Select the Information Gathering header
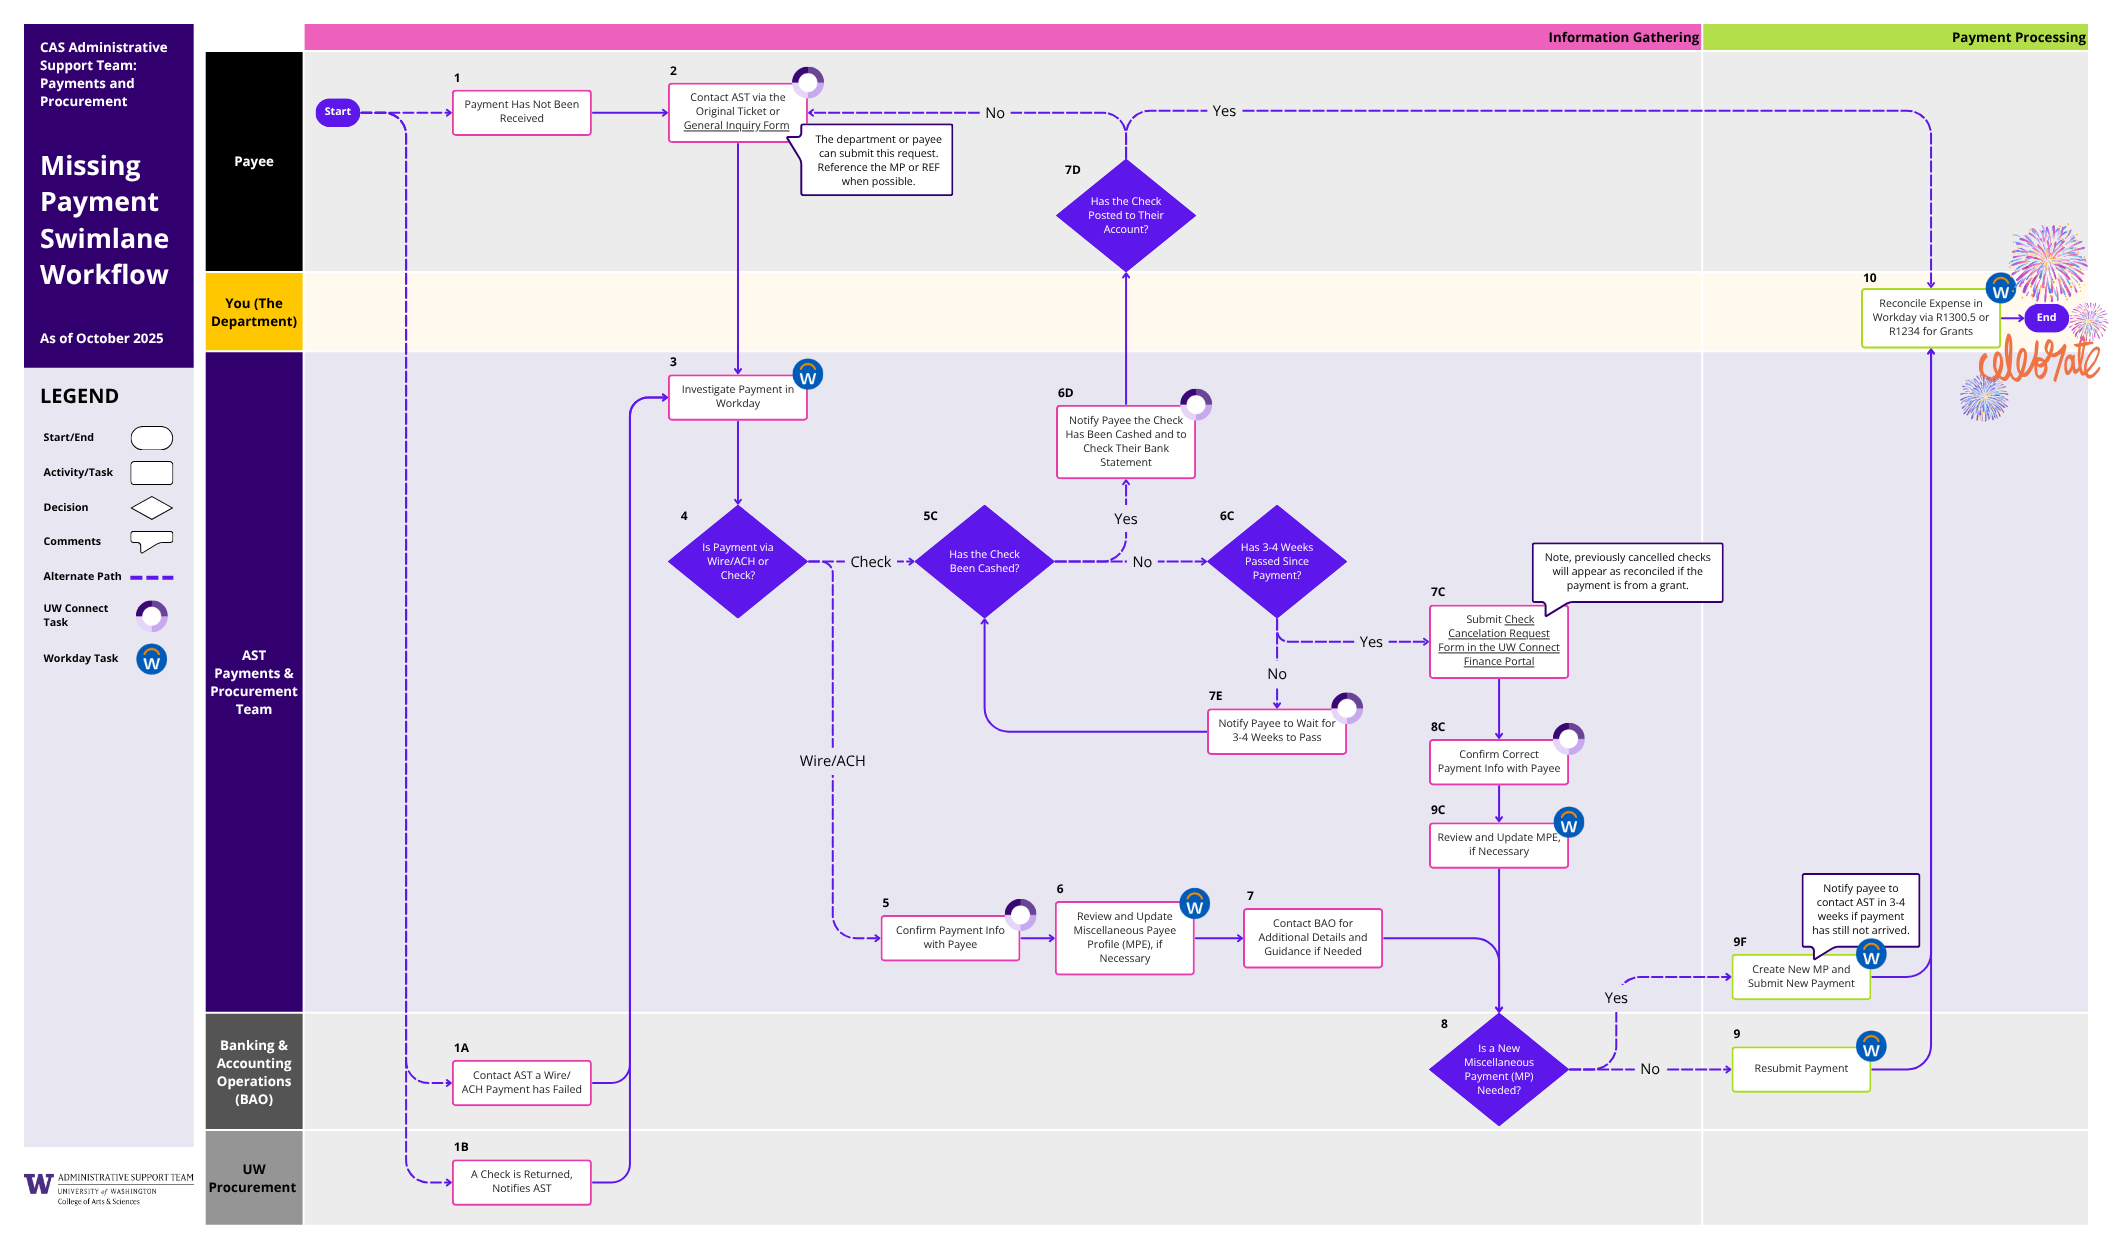Viewport: 2112px width, 1248px height. click(1622, 37)
